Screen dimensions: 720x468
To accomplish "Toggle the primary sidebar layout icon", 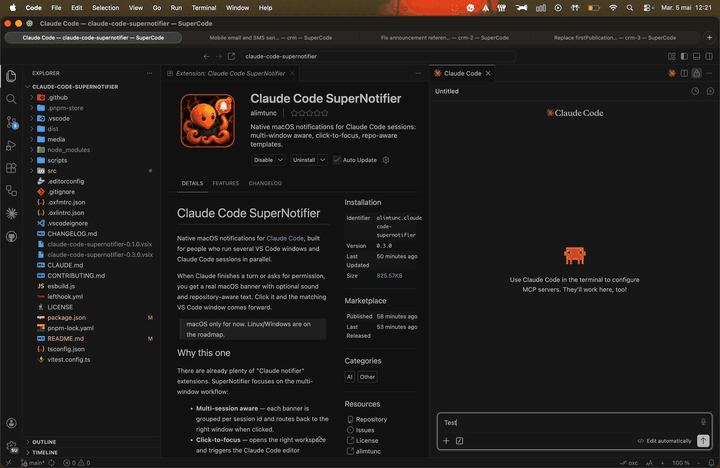I will 684,56.
